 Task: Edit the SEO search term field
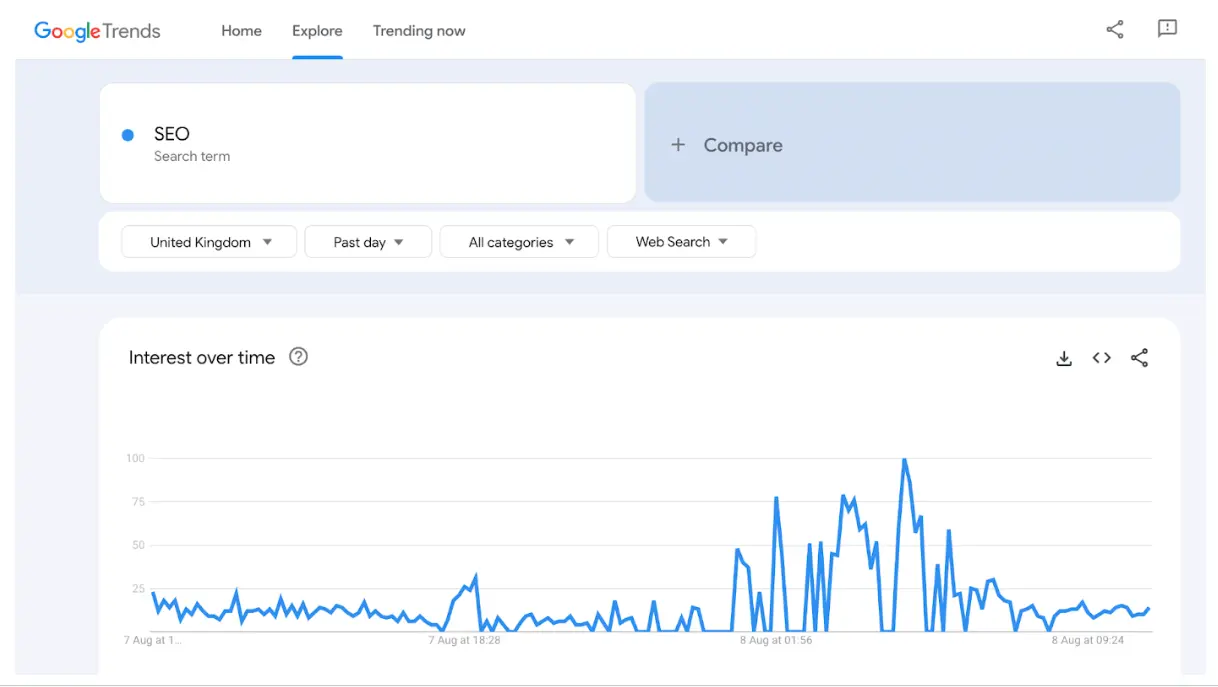click(x=367, y=143)
